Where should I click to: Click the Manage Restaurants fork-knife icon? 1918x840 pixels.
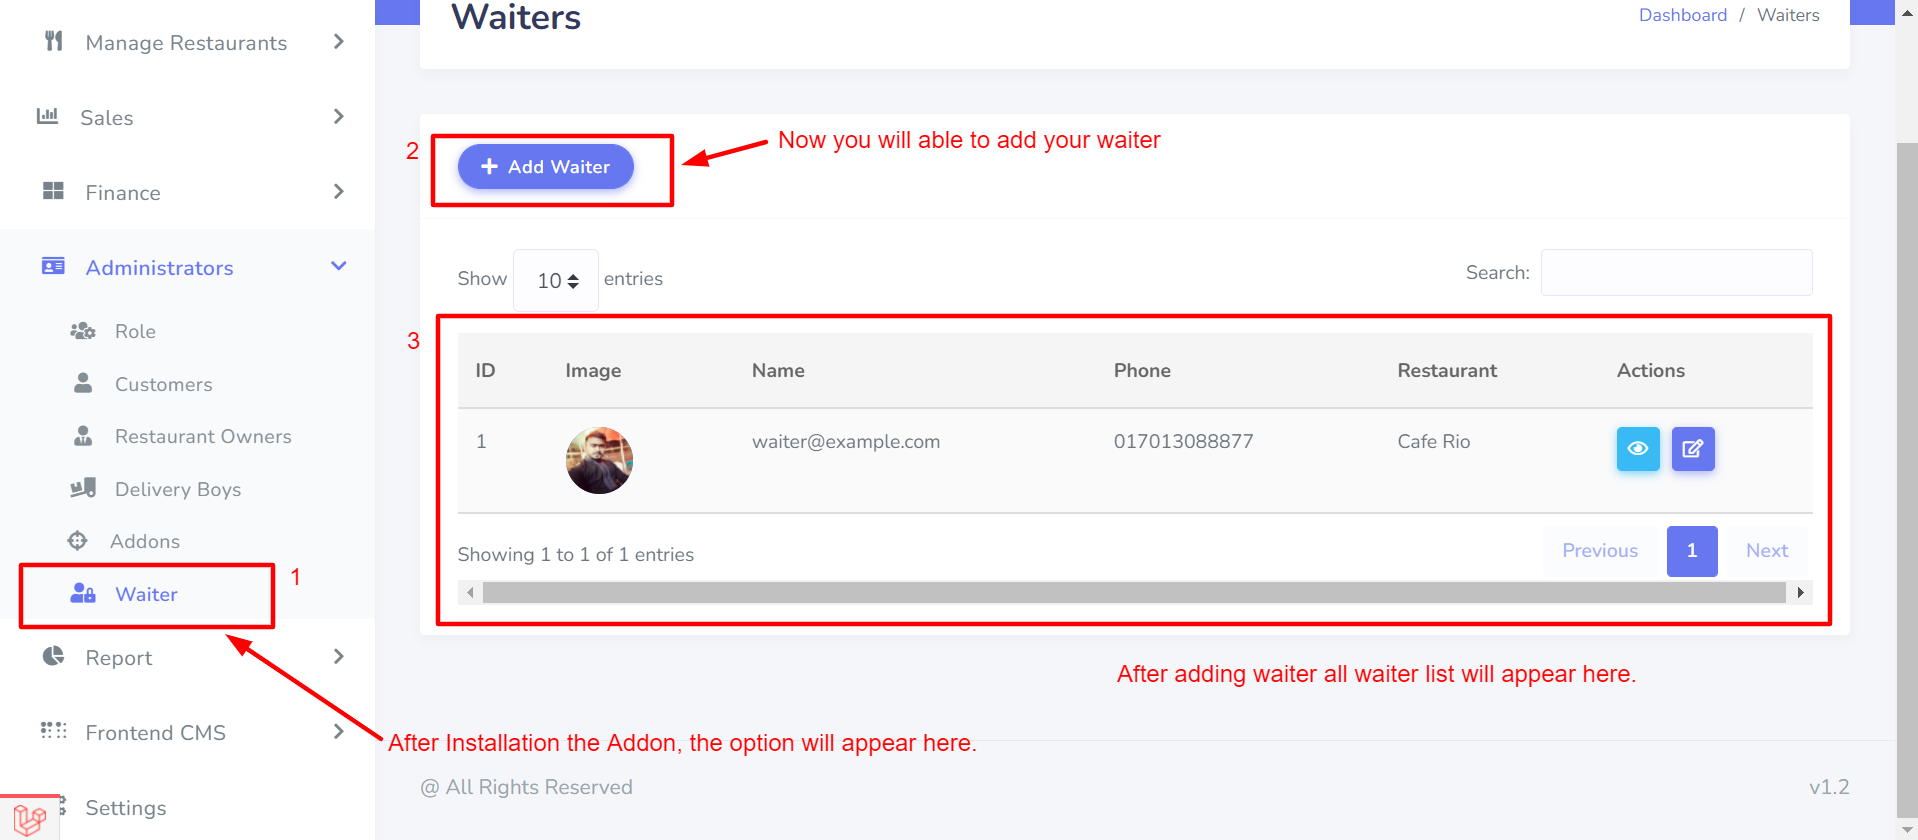54,42
